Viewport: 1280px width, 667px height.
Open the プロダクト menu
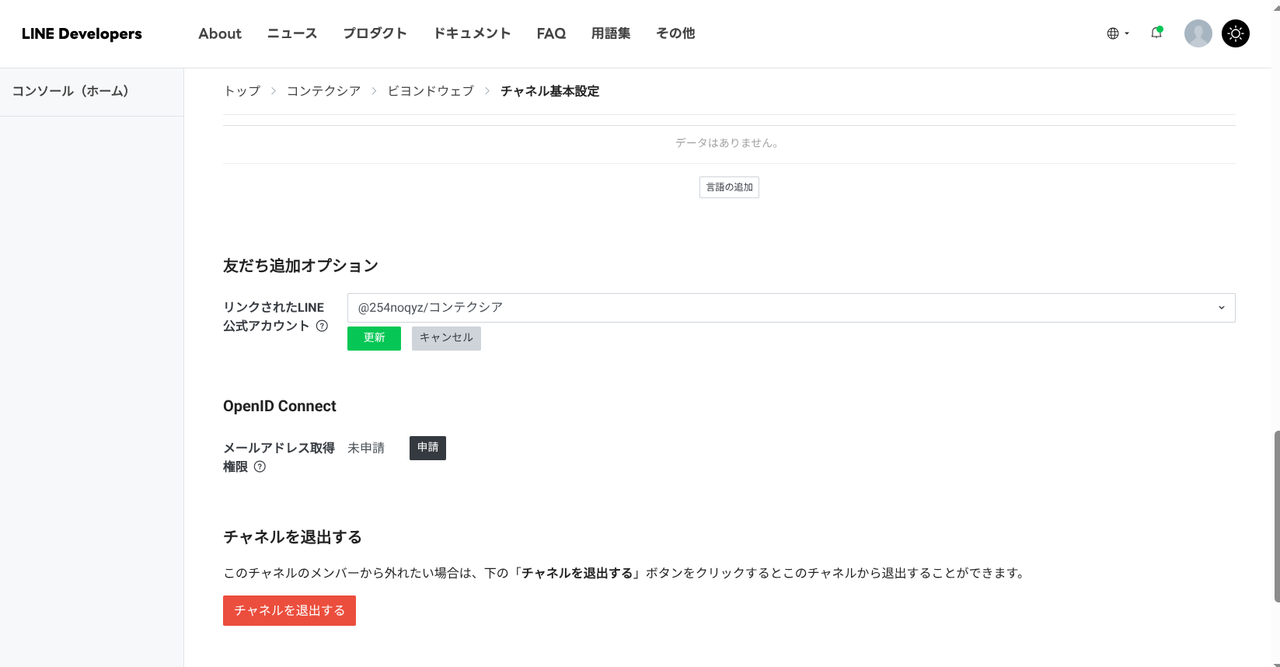pyautogui.click(x=375, y=34)
